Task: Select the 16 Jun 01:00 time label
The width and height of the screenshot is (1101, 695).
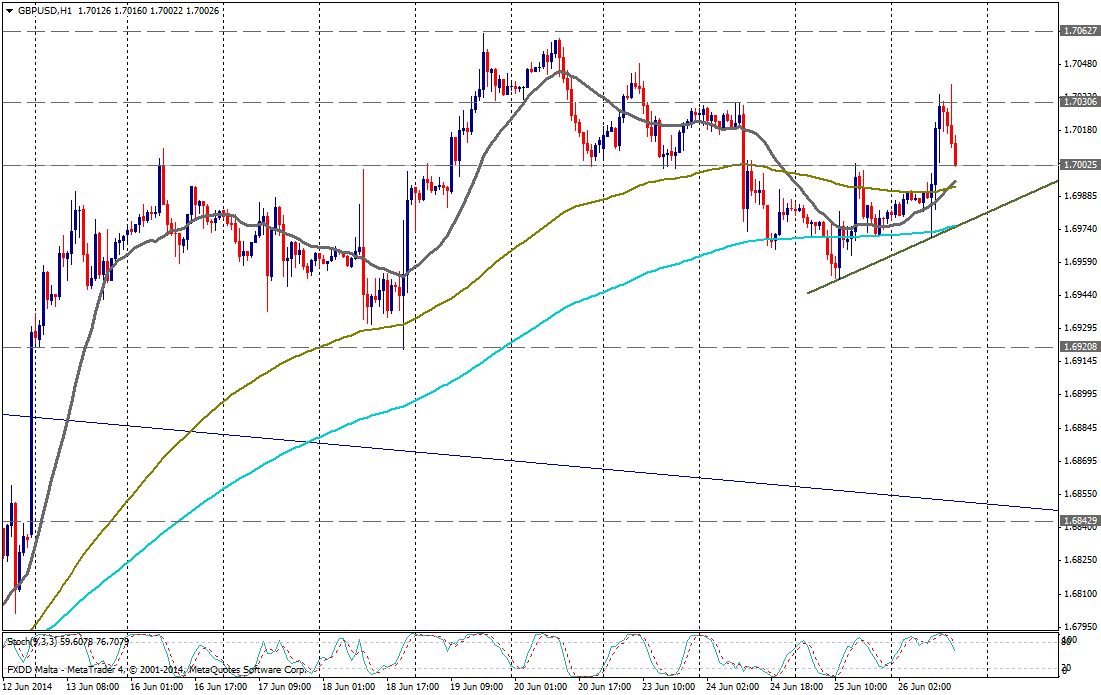Action: [x=156, y=687]
